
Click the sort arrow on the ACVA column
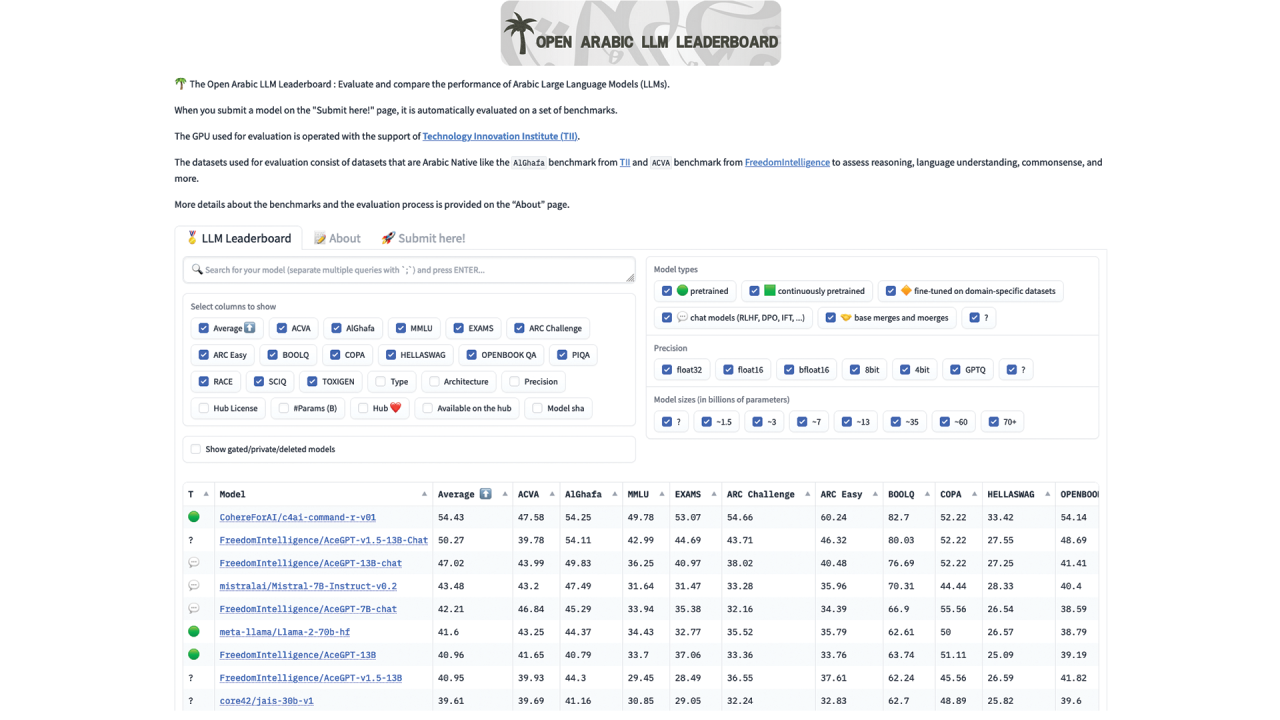point(552,494)
